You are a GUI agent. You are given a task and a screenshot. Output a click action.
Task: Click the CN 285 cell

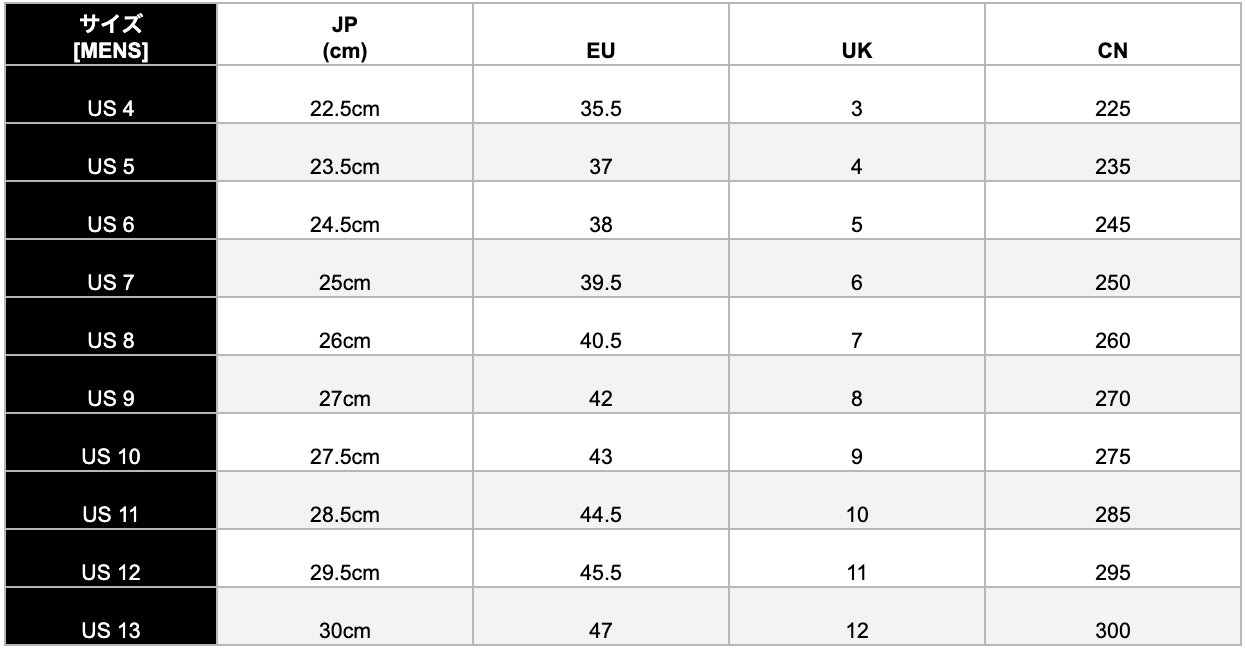(x=1113, y=501)
